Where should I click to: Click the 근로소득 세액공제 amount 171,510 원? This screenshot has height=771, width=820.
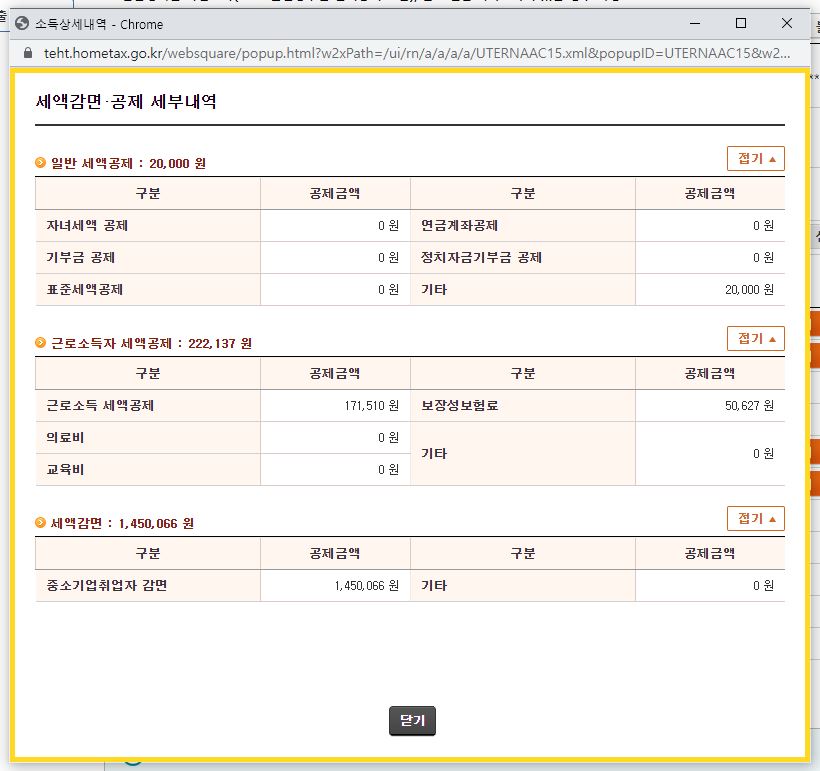click(x=370, y=406)
